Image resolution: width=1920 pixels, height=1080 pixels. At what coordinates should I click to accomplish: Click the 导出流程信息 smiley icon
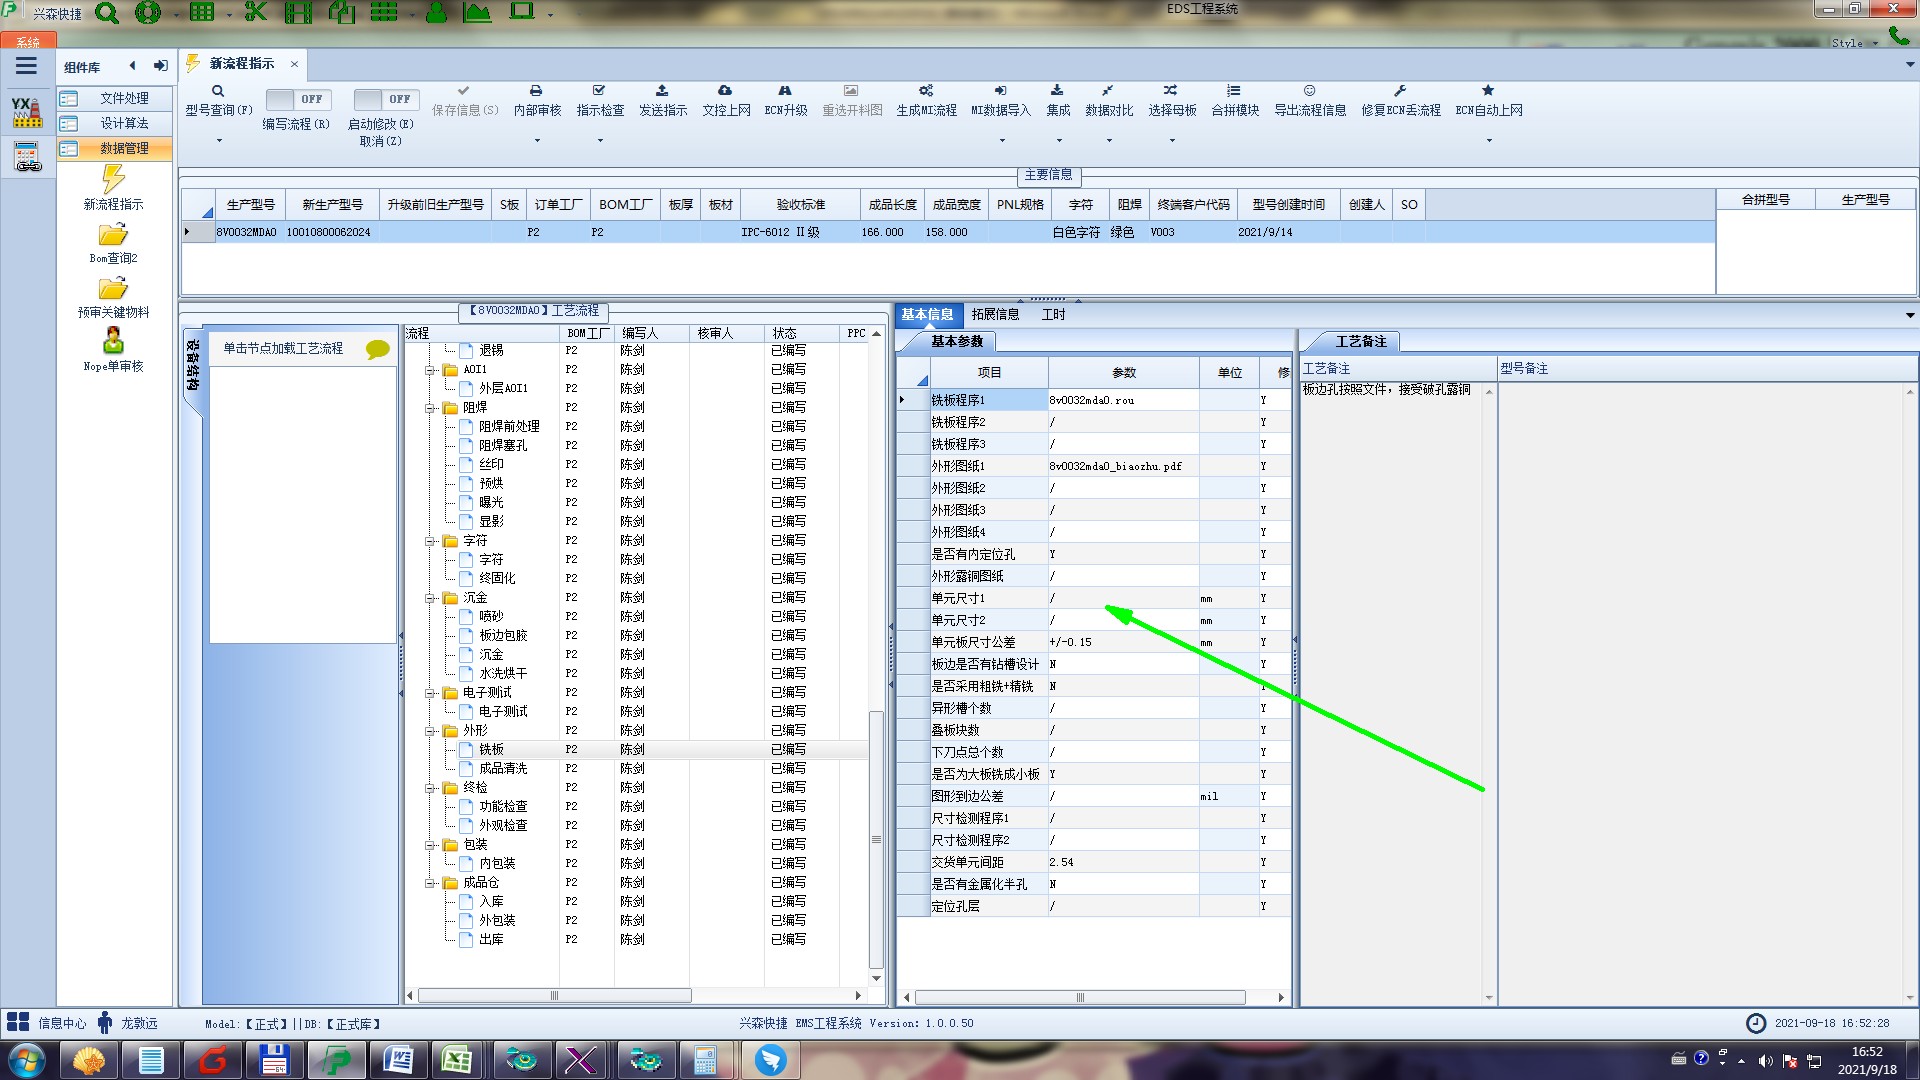(x=1309, y=91)
